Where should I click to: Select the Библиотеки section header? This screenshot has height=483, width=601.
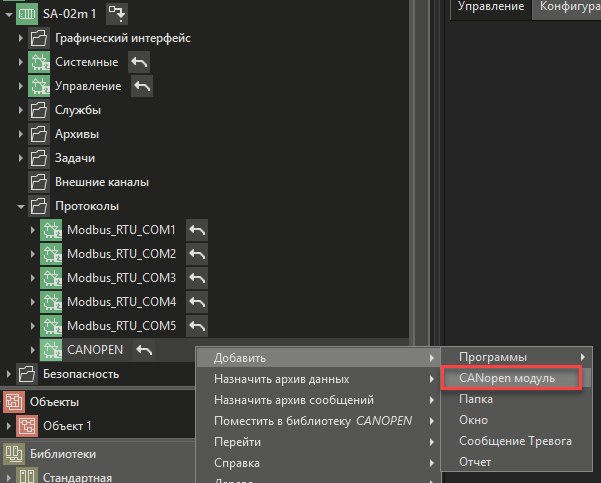coord(63,454)
